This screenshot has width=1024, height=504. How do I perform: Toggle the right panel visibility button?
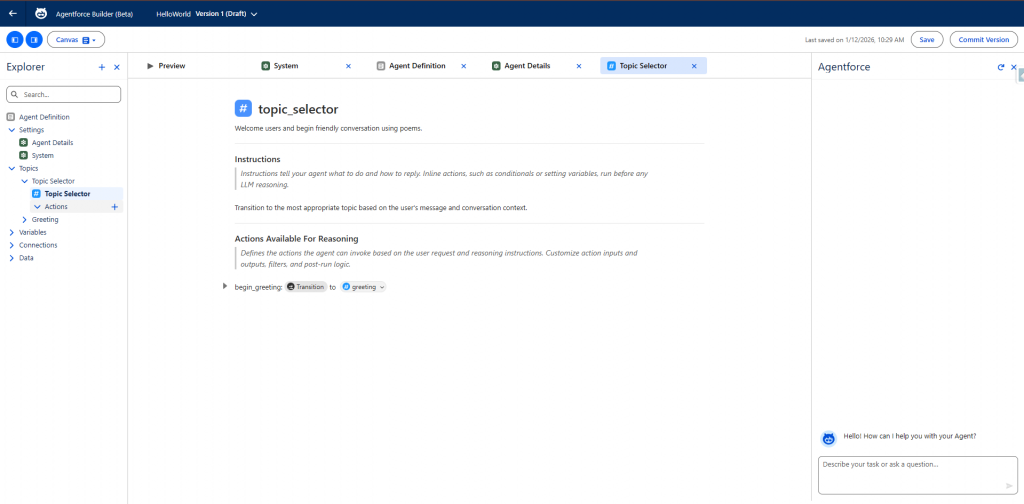tap(34, 40)
